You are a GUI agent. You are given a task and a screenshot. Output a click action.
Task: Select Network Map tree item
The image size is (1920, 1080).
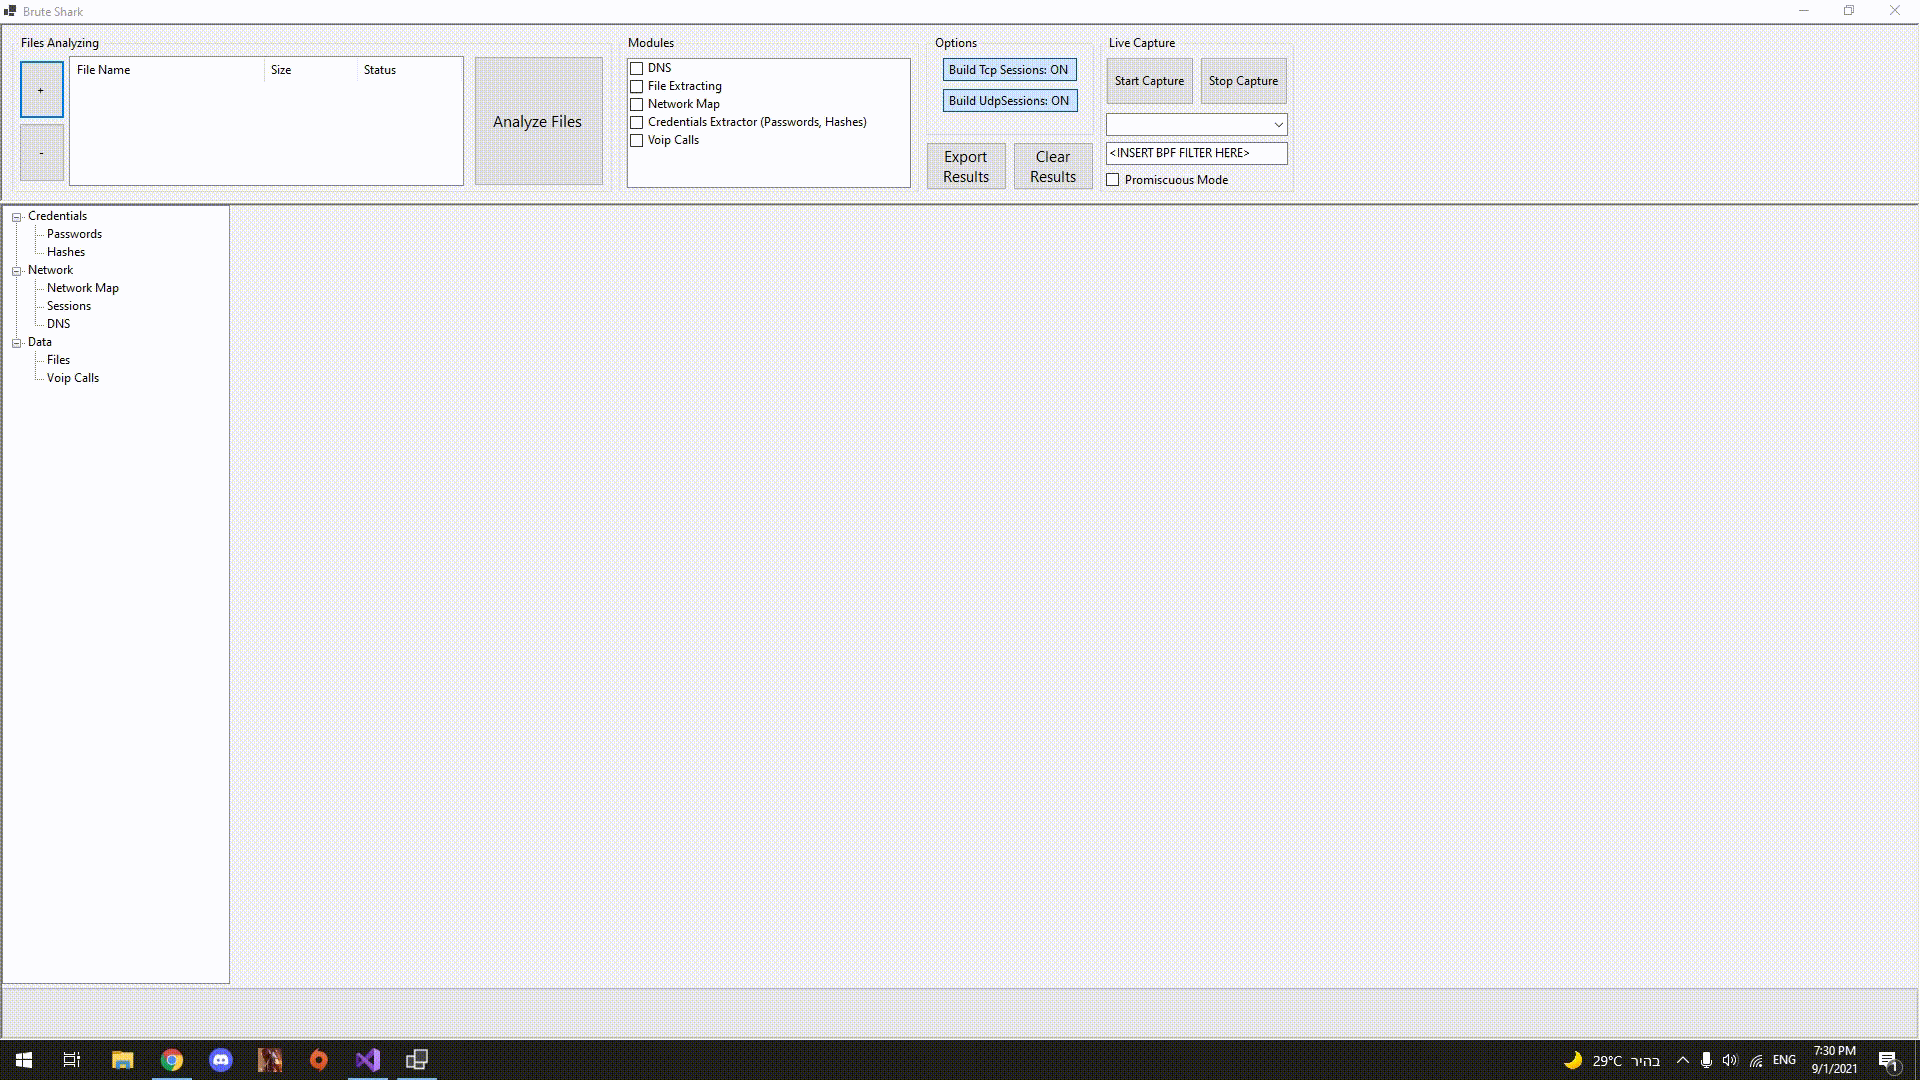click(x=82, y=288)
